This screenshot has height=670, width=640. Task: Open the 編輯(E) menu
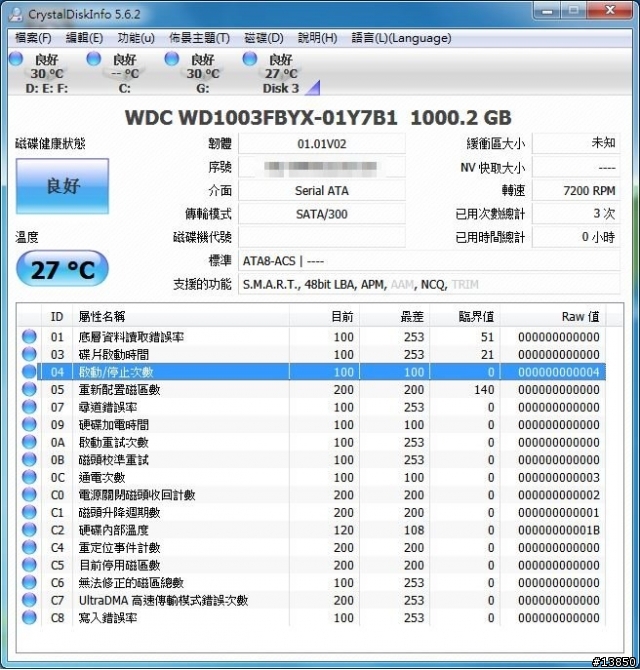coord(84,38)
